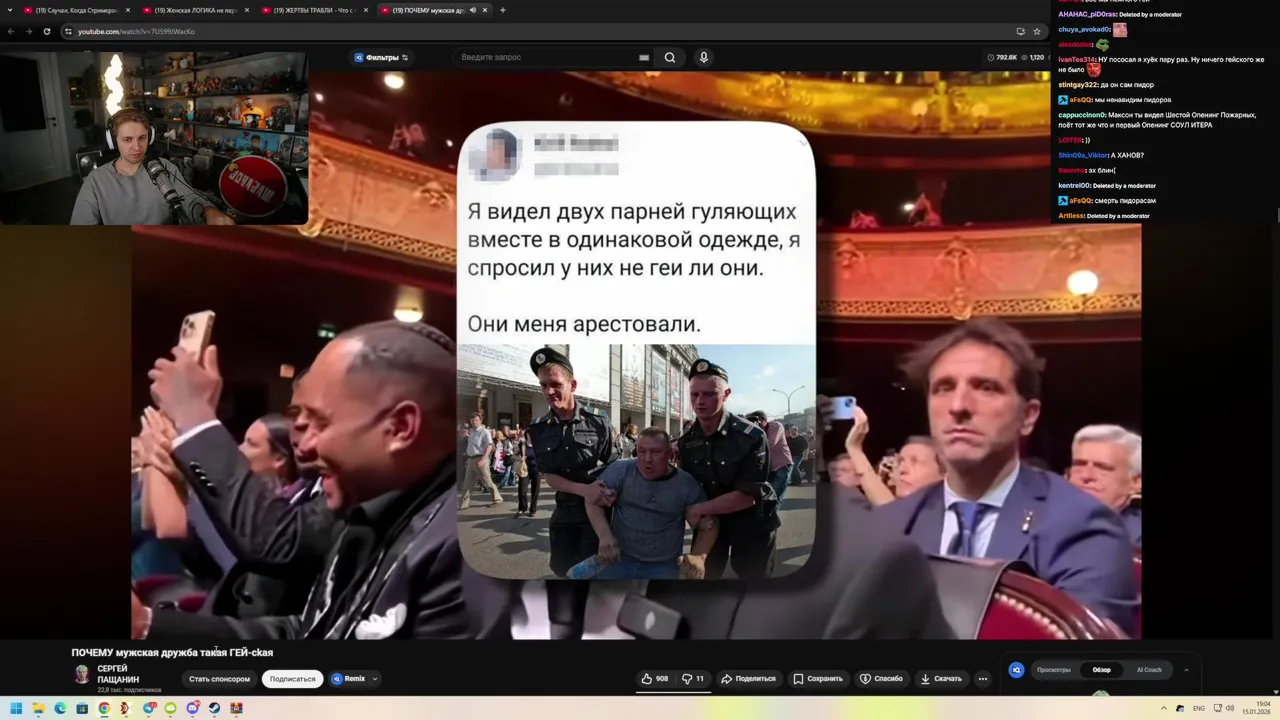Click the Спасибо thanks button
The width and height of the screenshot is (1280, 720).
(881, 679)
